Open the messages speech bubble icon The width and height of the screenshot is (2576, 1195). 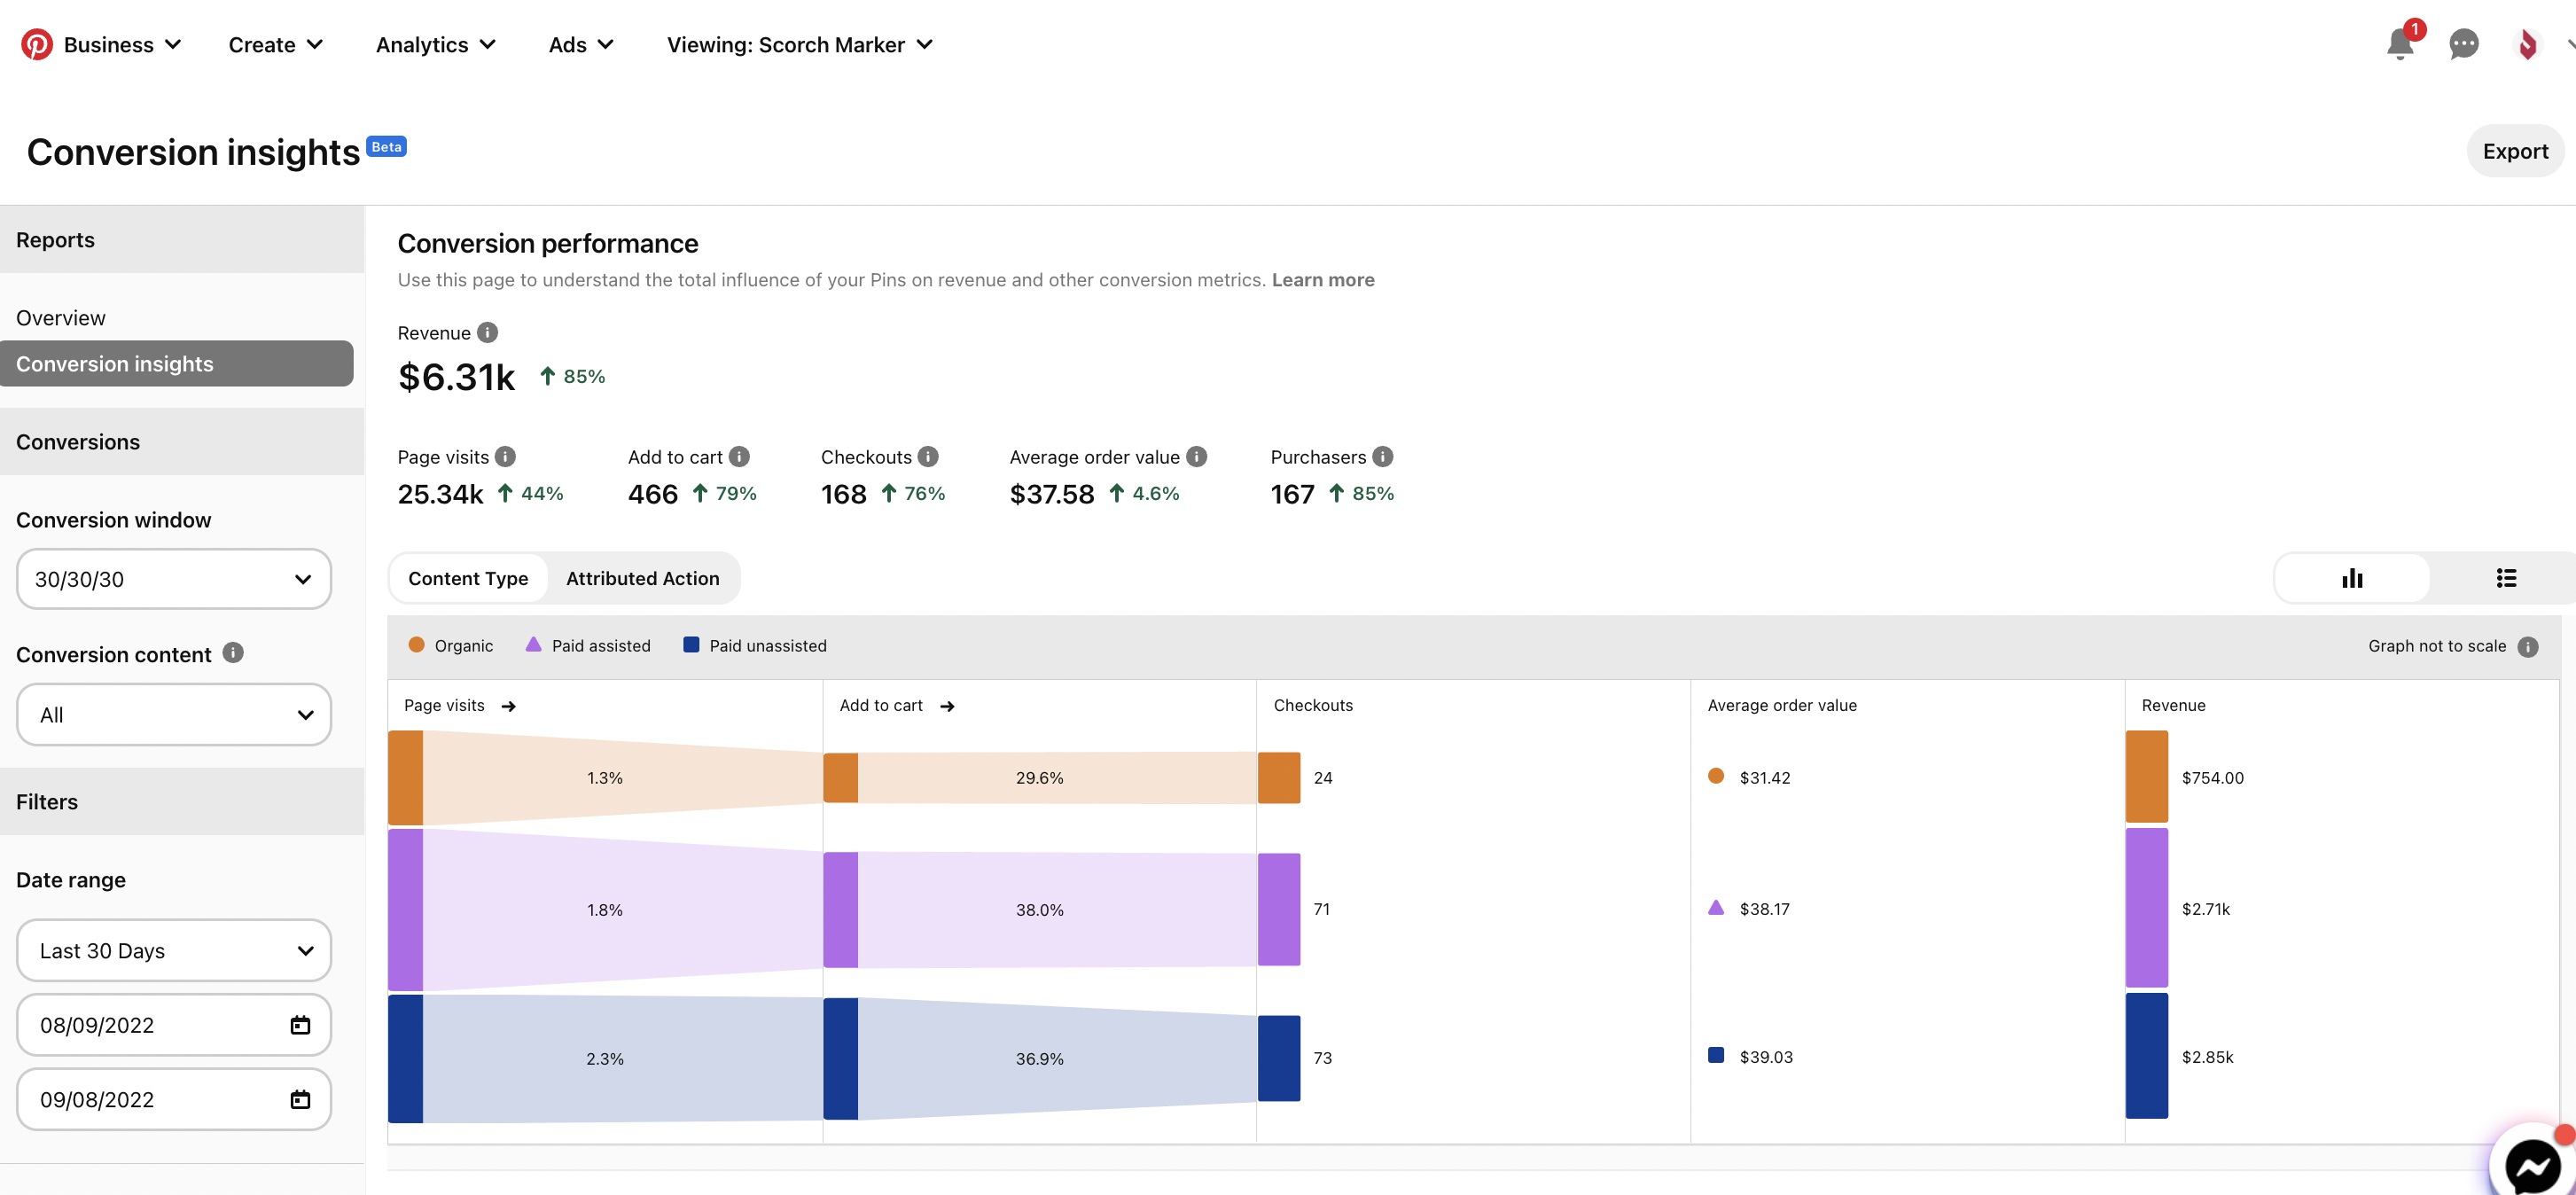point(2463,44)
